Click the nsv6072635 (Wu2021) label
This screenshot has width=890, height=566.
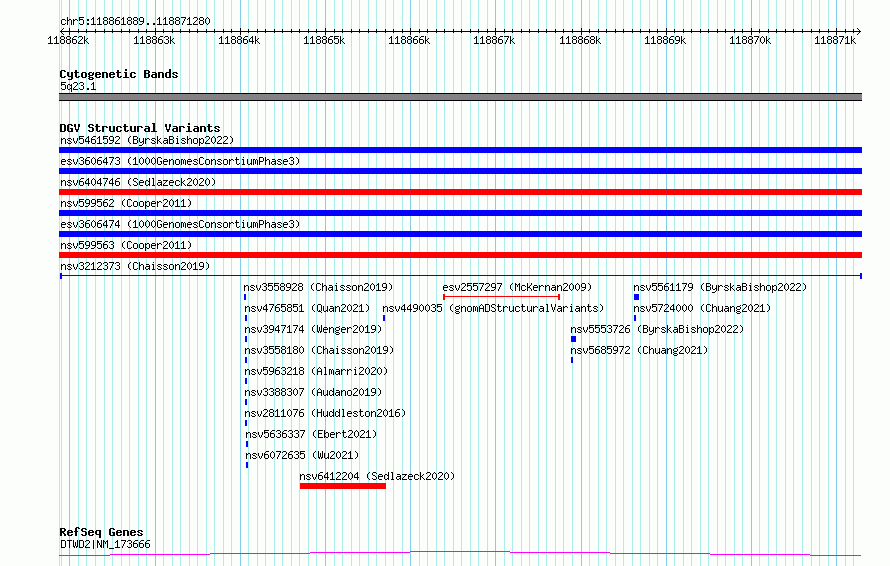click(302, 455)
